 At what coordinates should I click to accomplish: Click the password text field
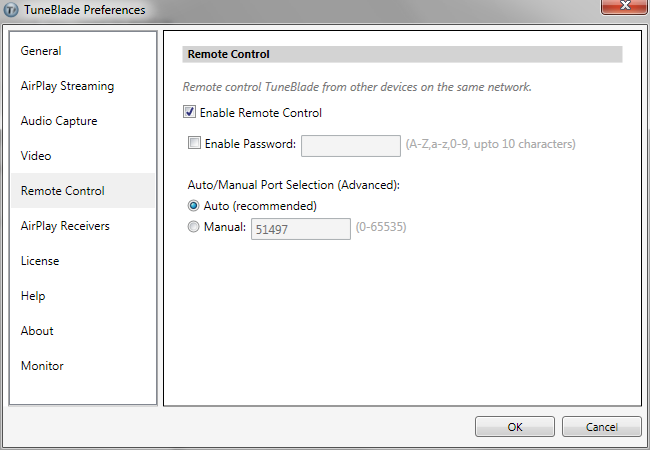pyautogui.click(x=351, y=145)
